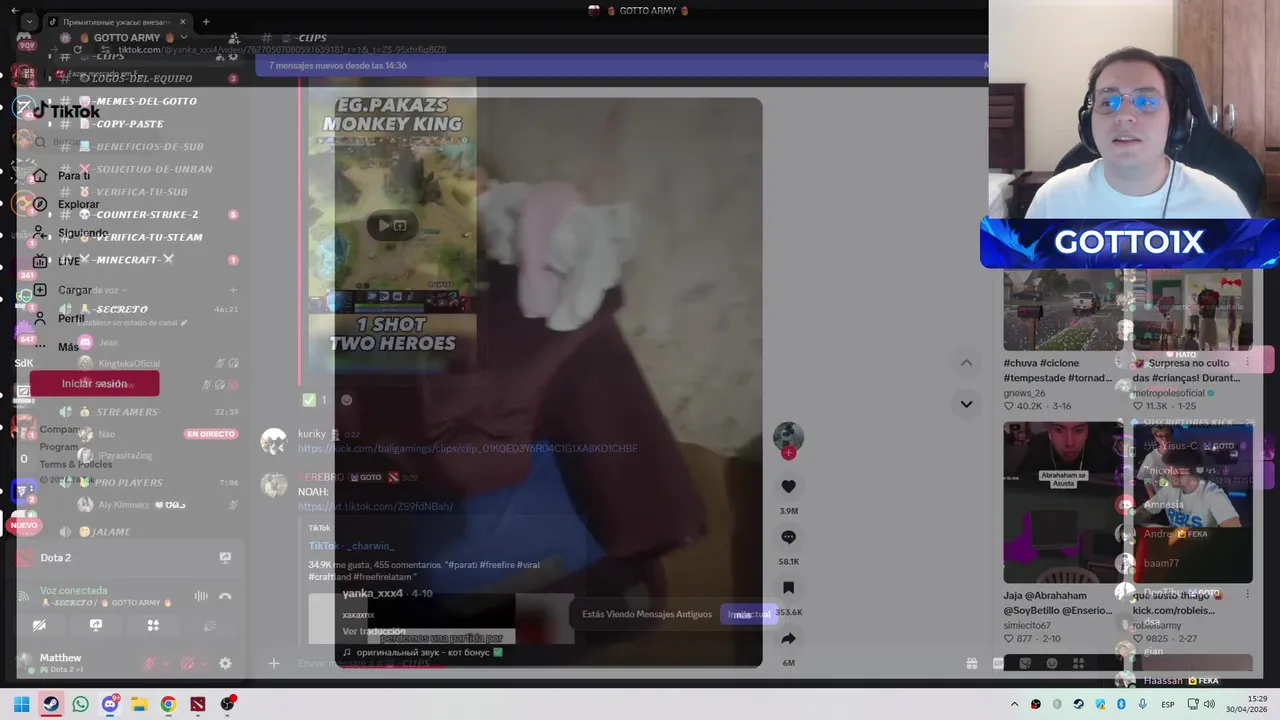
Task: Open WhatsApp from the taskbar
Action: (80, 704)
